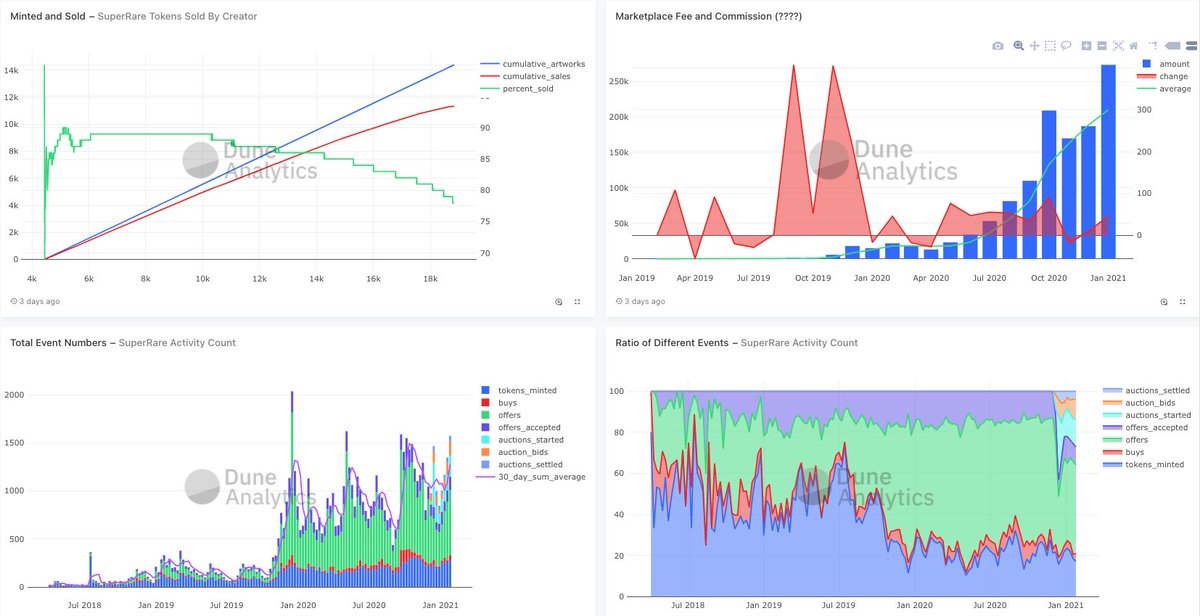Download plot as PNG camera icon
This screenshot has width=1200, height=616.
coord(998,46)
